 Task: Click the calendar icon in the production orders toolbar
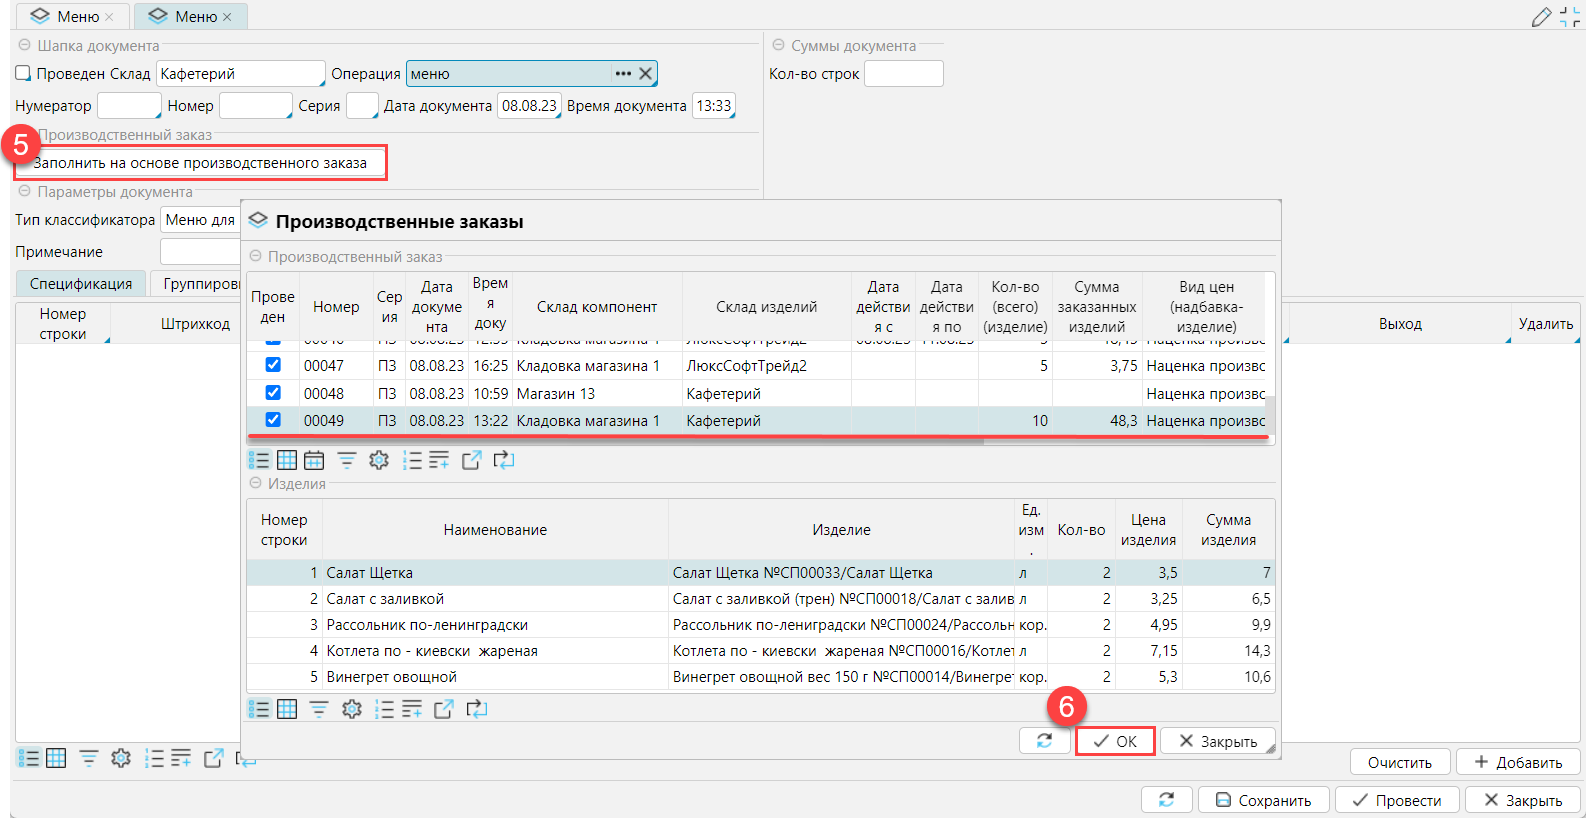(314, 460)
